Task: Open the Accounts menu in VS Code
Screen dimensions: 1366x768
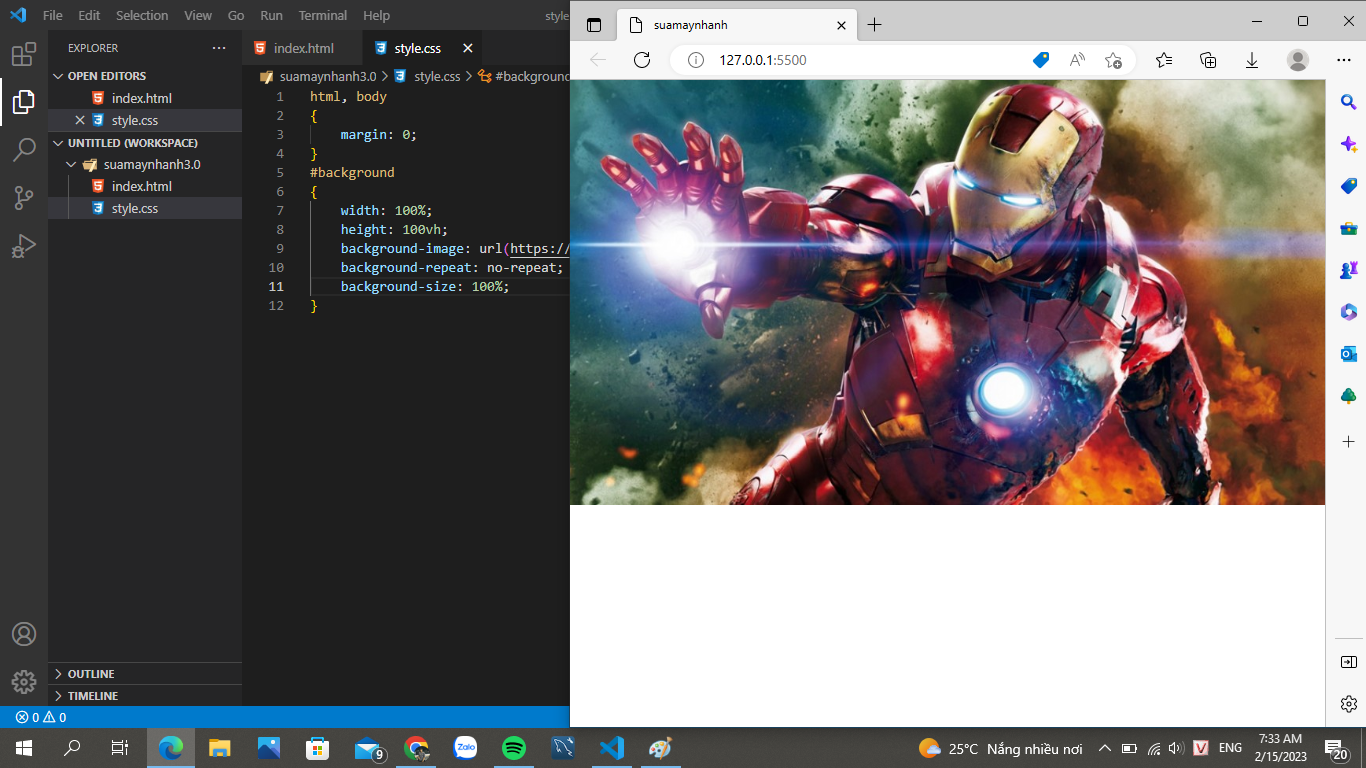Action: pos(24,634)
